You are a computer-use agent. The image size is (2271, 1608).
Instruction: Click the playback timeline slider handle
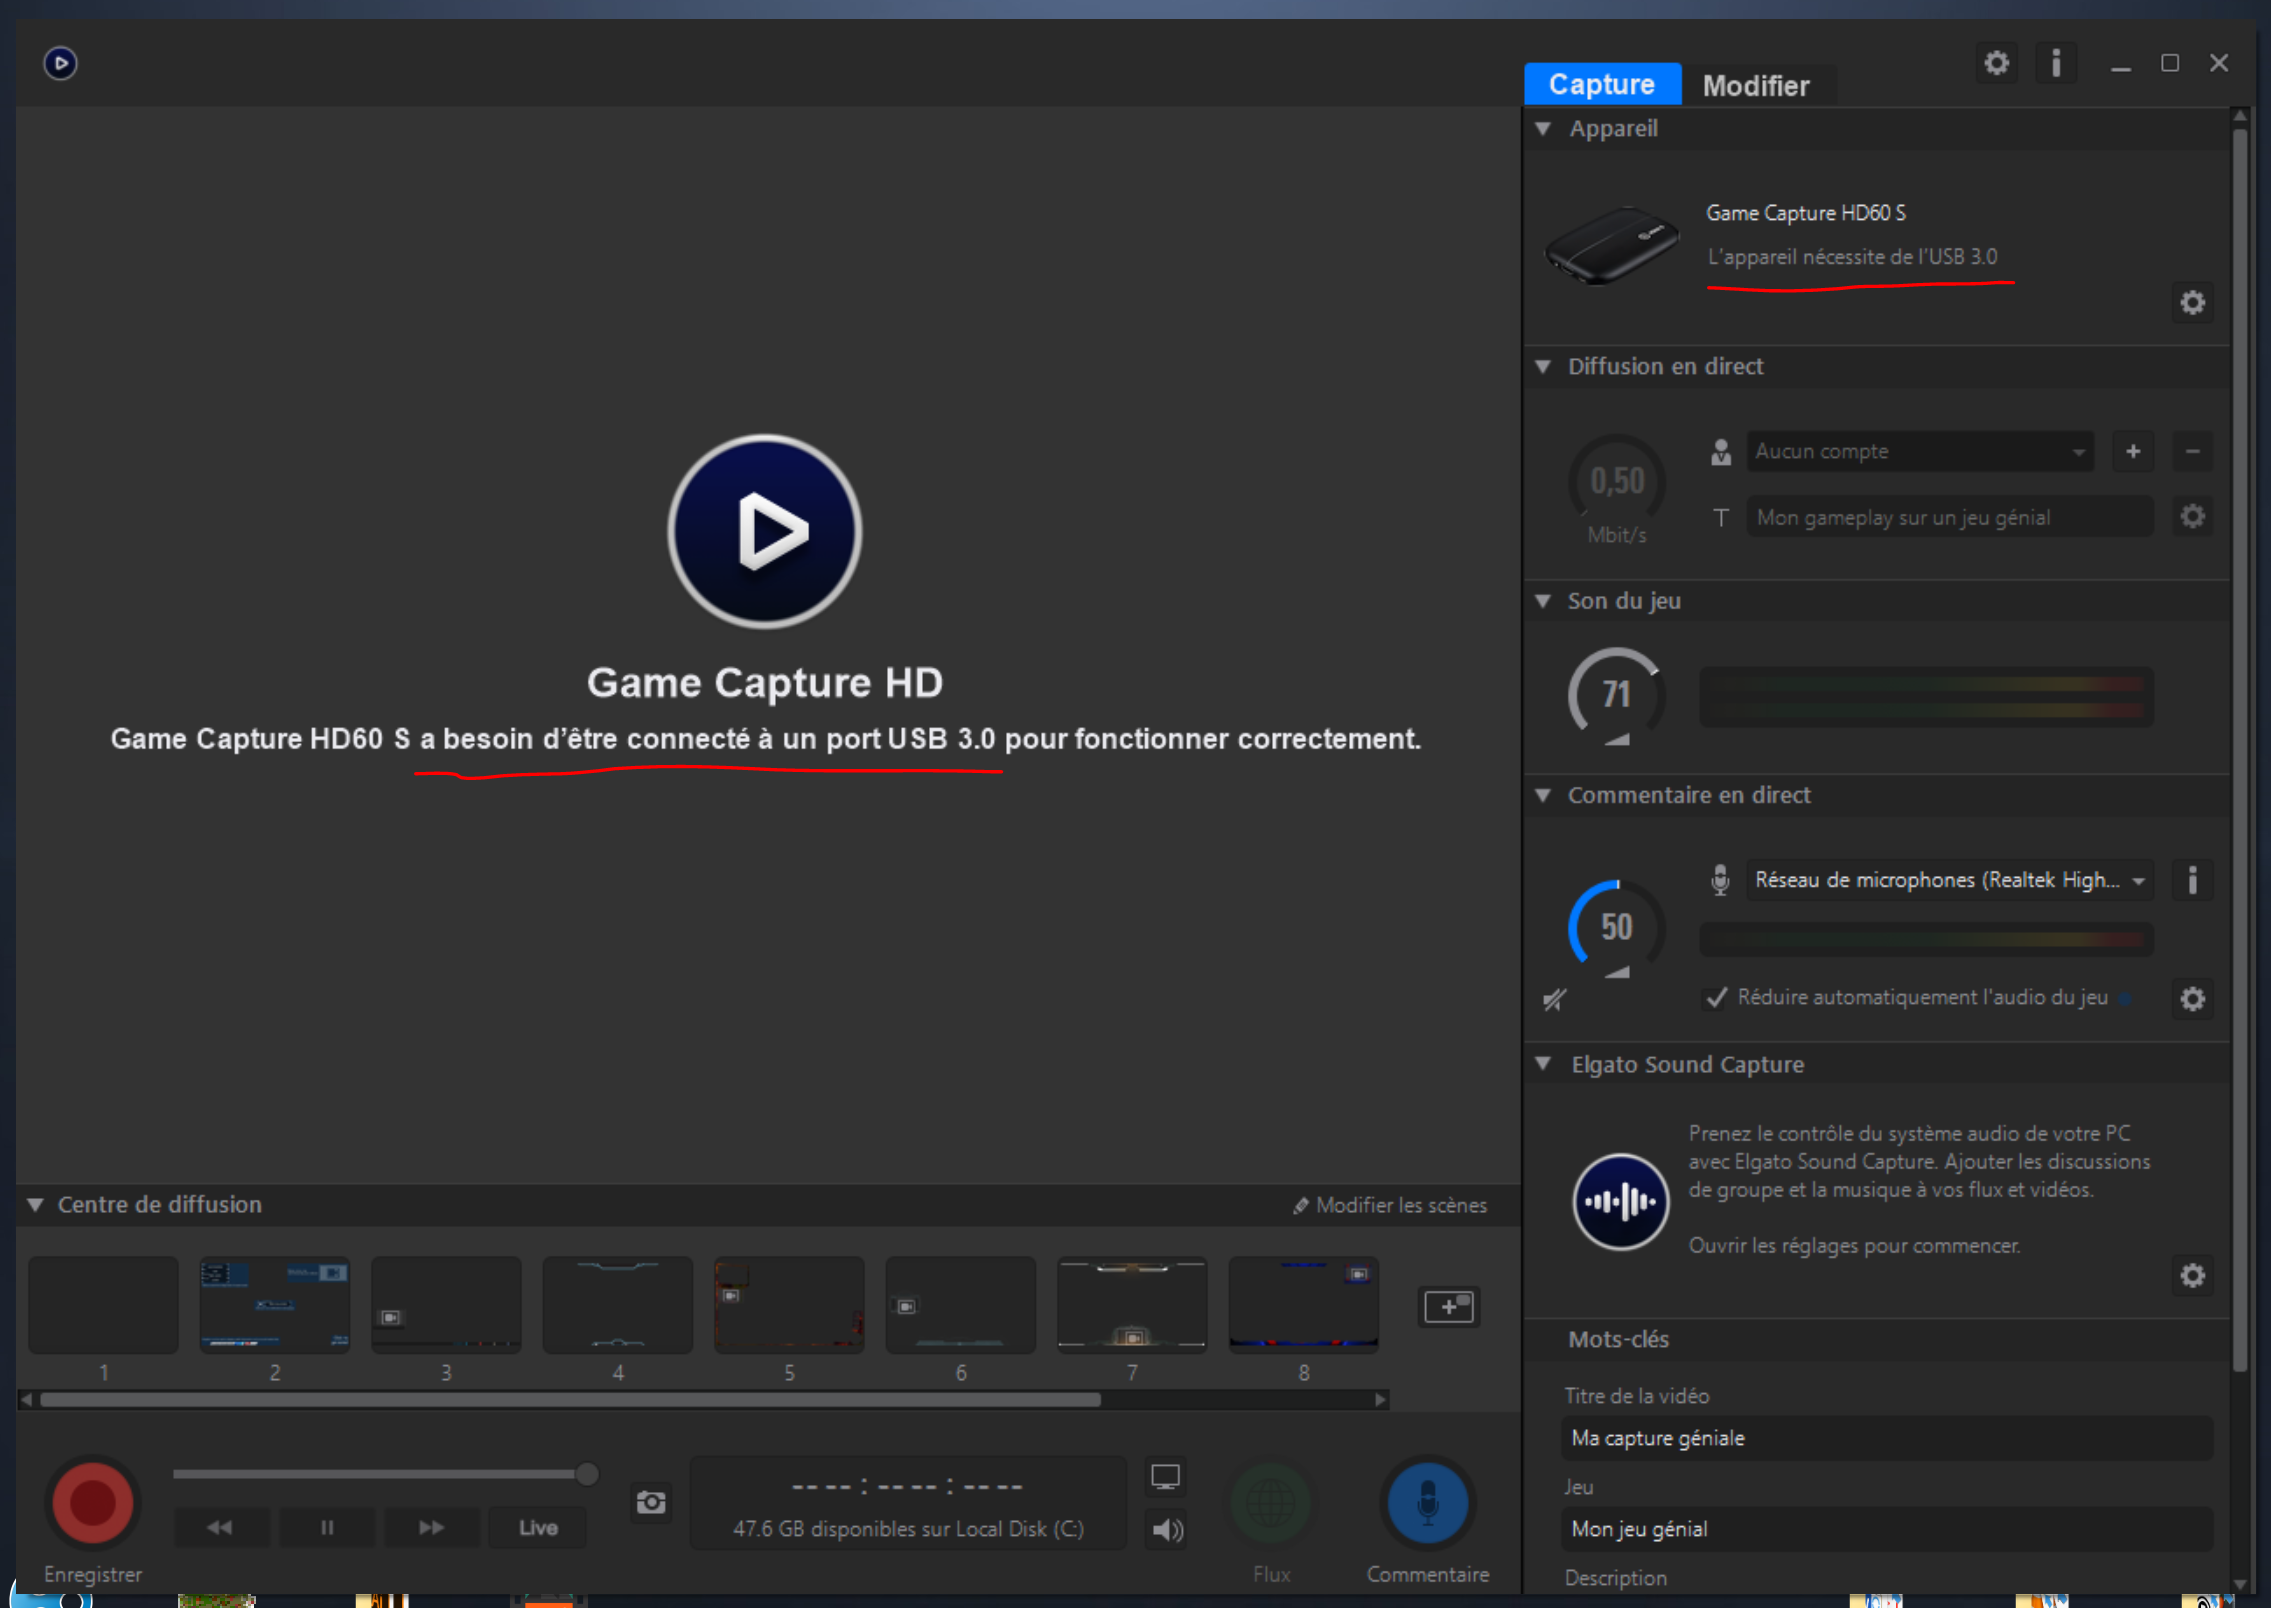(x=587, y=1473)
